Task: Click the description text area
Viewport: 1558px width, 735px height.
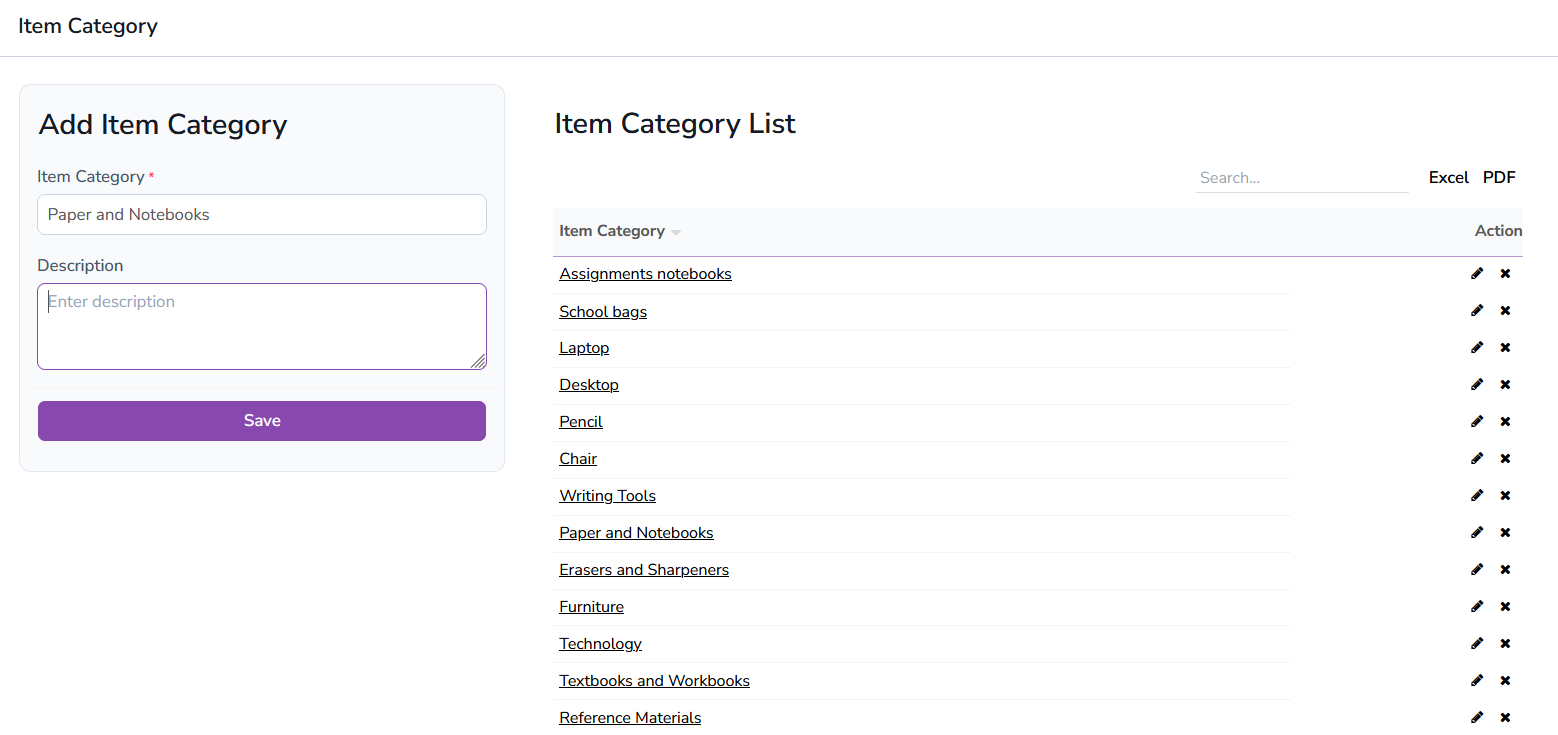Action: coord(261,326)
